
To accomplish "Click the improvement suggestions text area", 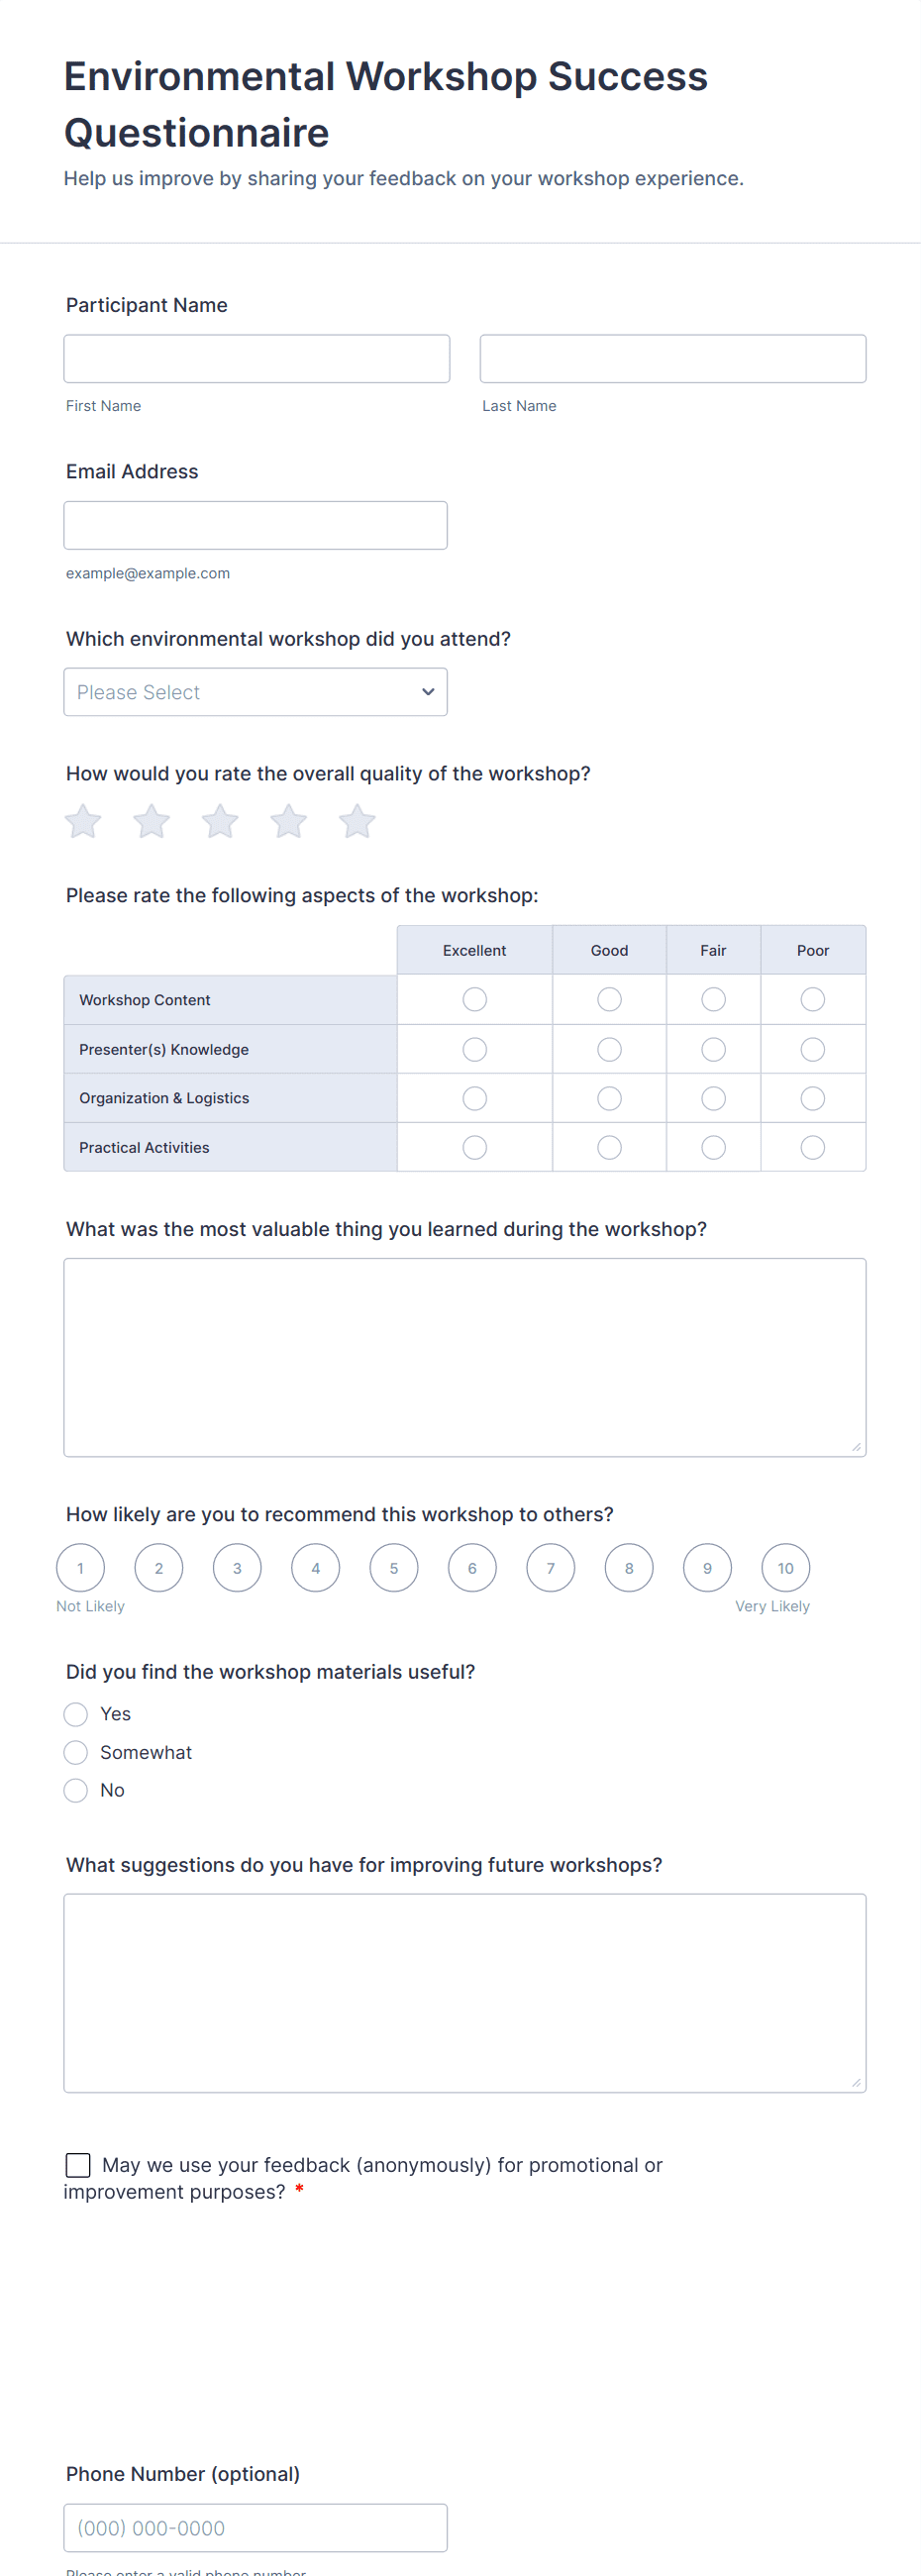I will pyautogui.click(x=464, y=1992).
